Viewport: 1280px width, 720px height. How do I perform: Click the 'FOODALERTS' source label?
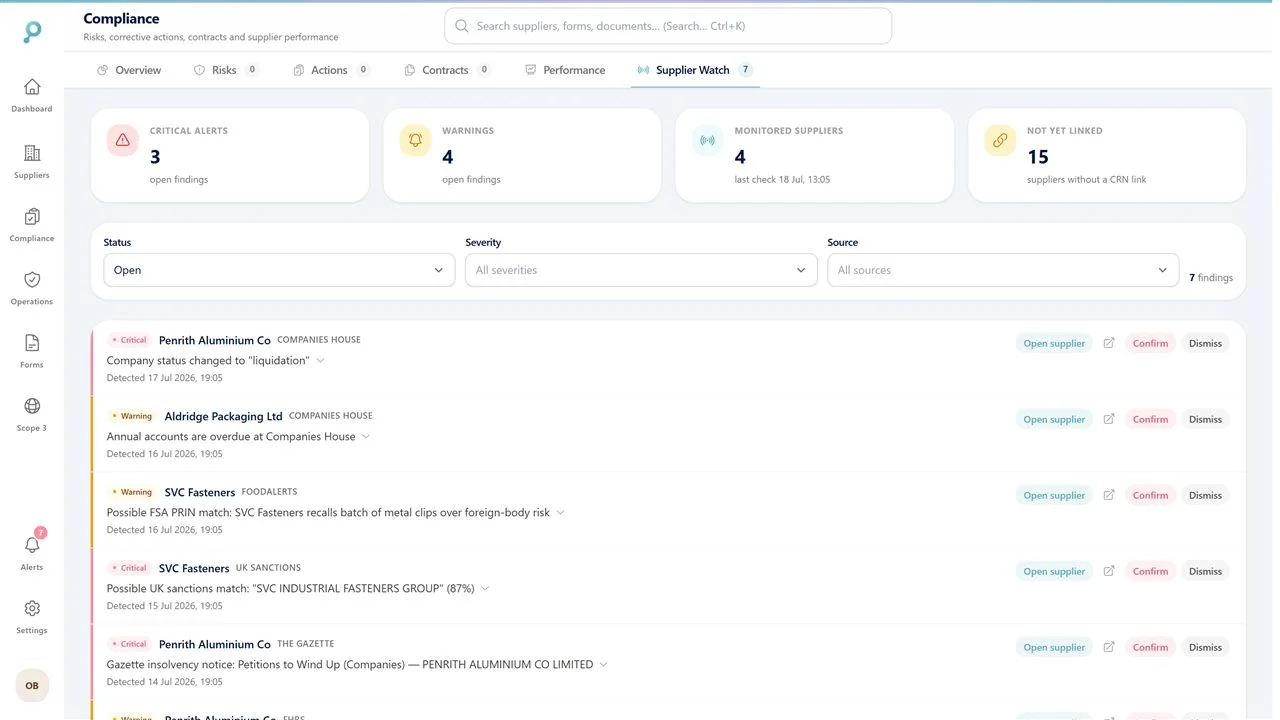(x=270, y=492)
